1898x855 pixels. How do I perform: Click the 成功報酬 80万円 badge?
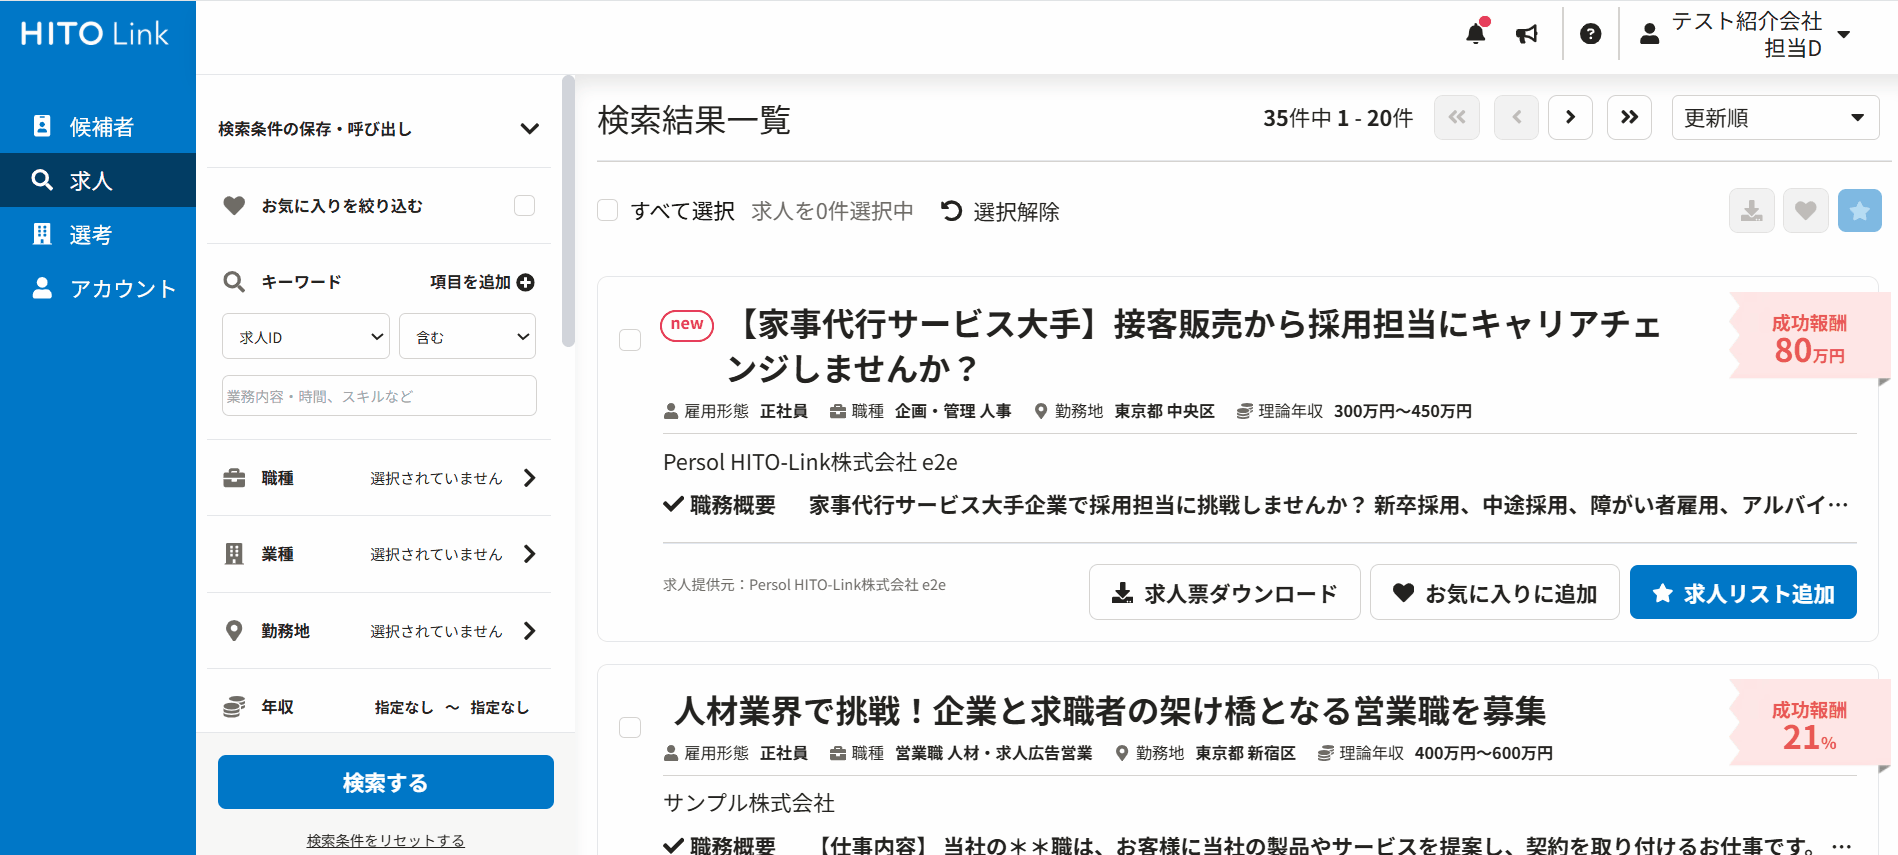[1809, 338]
